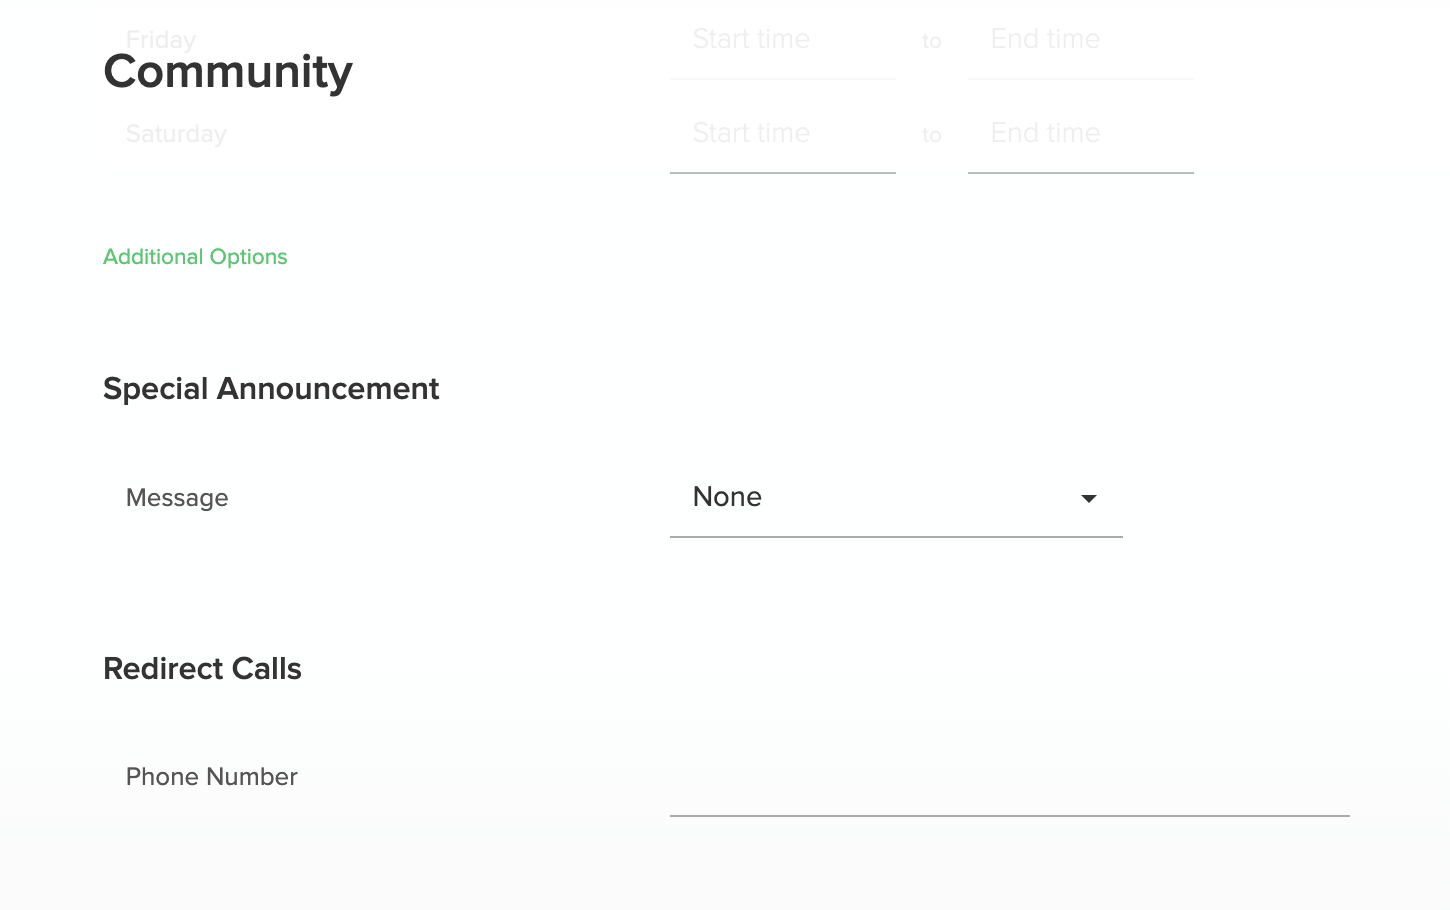Click the dropdown arrow next to None
The image size is (1450, 910).
(1088, 498)
